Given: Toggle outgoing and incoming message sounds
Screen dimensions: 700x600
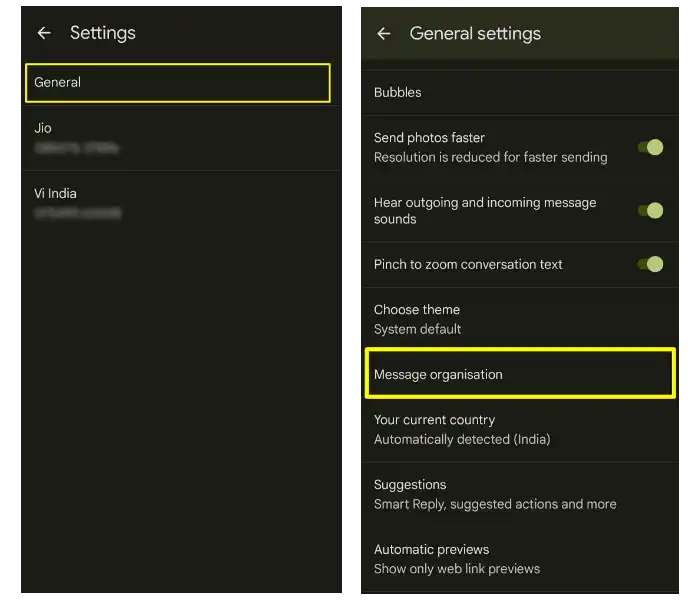Looking at the screenshot, I should [650, 210].
